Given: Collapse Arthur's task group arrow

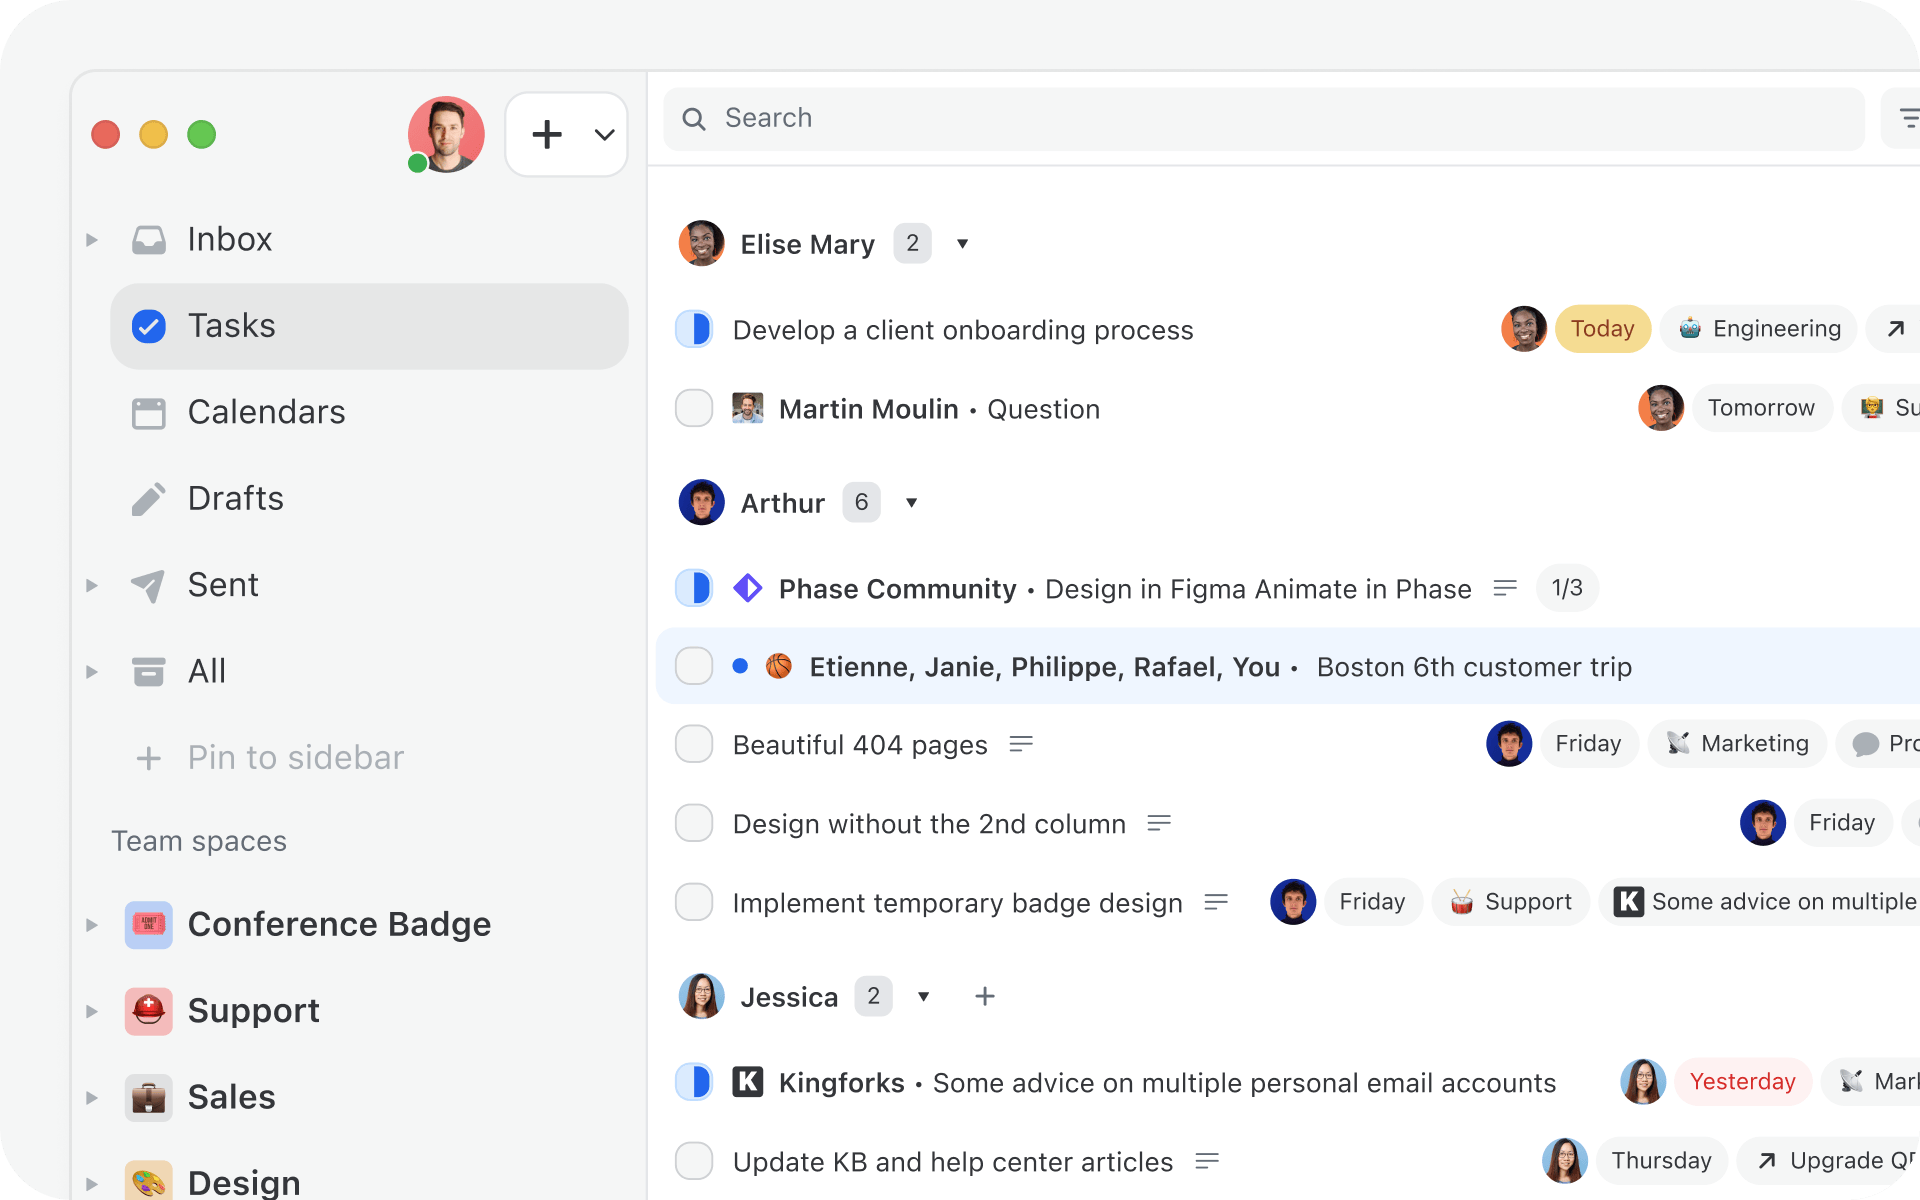Looking at the screenshot, I should 911,502.
